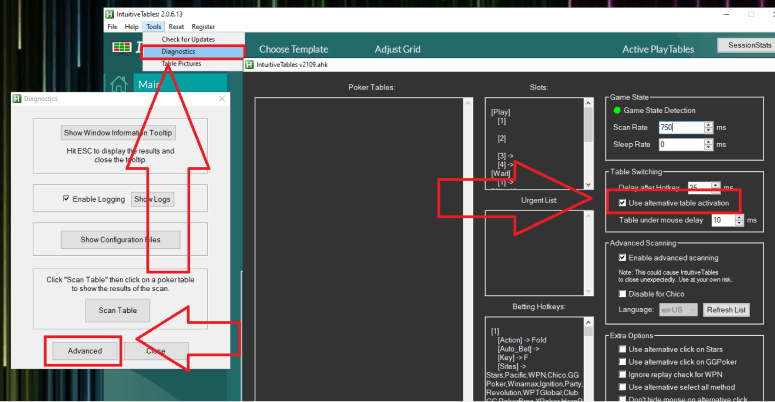This screenshot has height=402, width=775.
Task: Click IntuitiveTables title bar app icon
Action: tap(110, 14)
